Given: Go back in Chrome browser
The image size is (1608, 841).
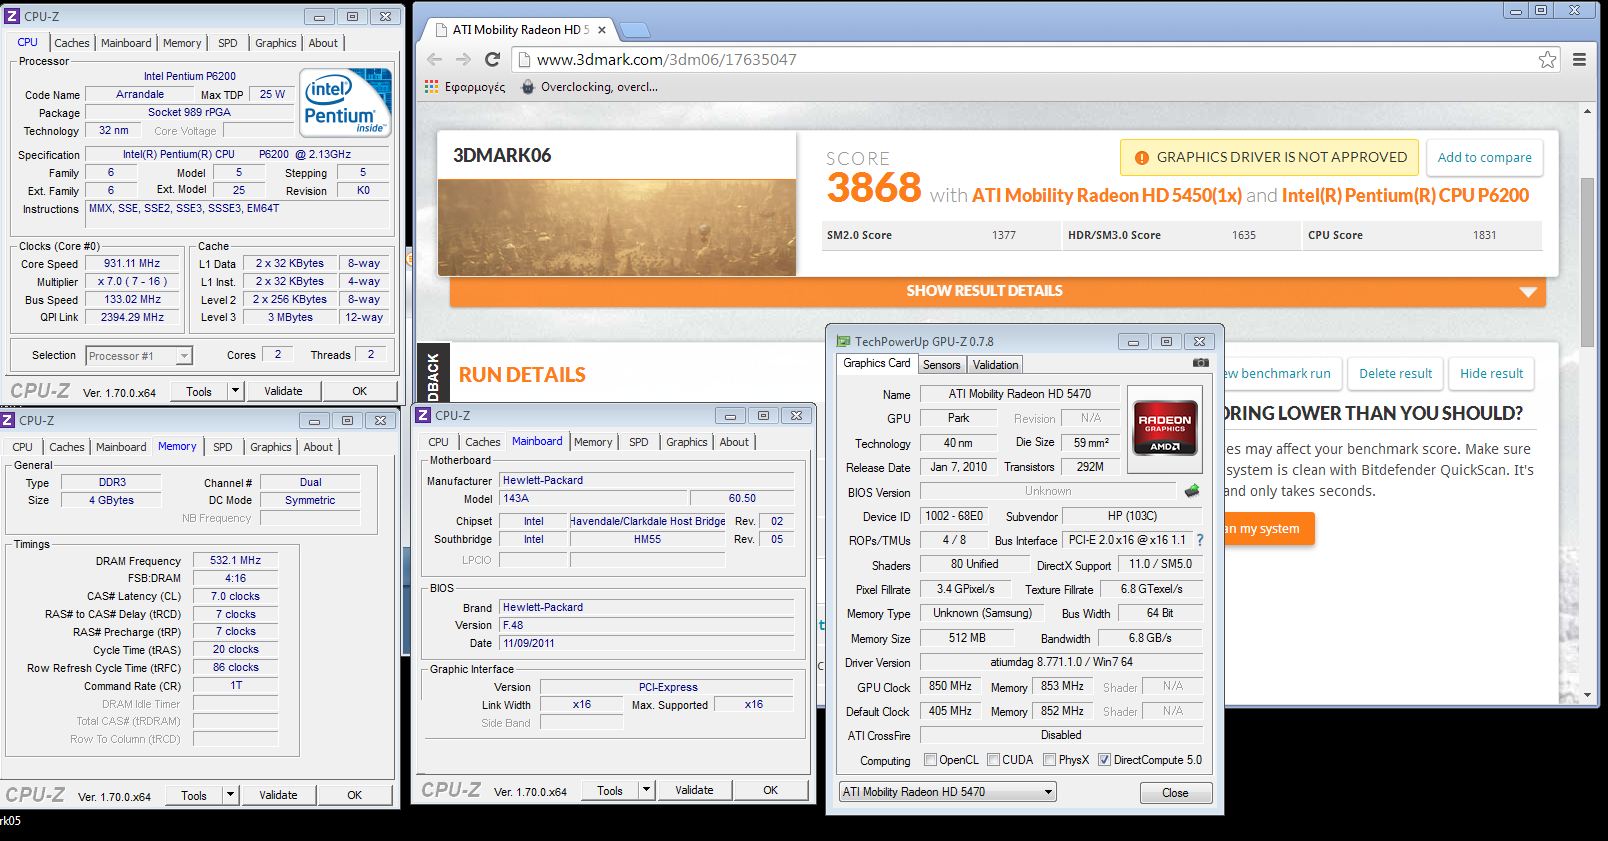Looking at the screenshot, I should pyautogui.click(x=434, y=60).
